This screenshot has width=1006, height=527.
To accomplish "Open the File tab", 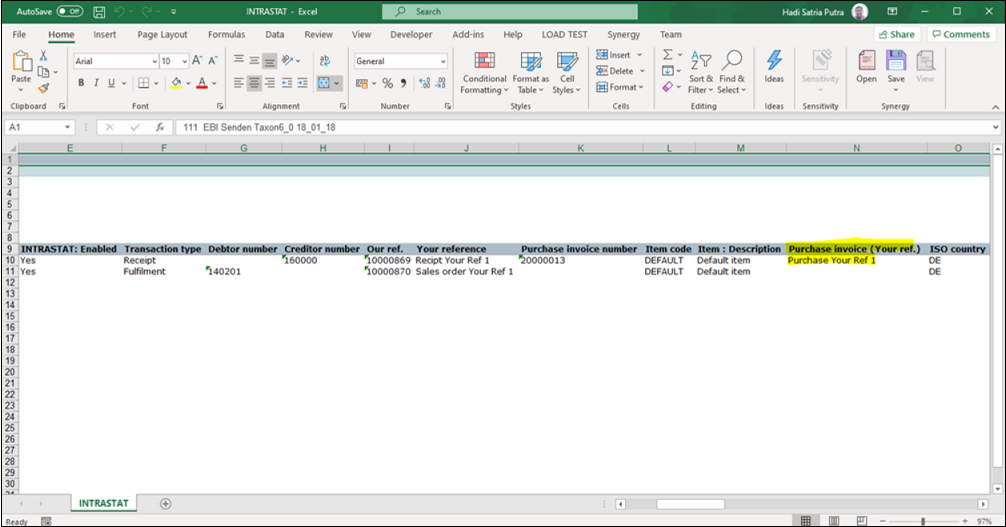I will point(19,34).
